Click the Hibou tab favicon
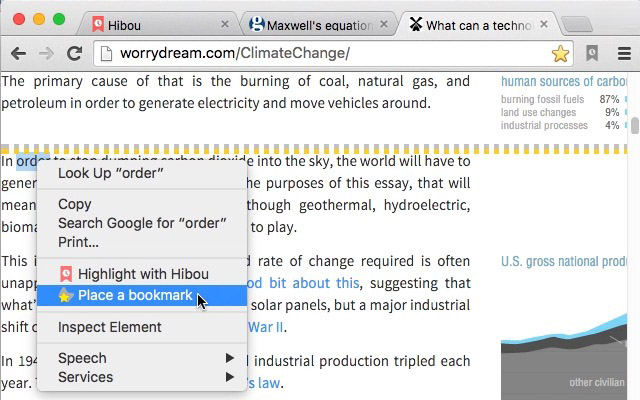This screenshot has height=400, width=640. [98, 24]
